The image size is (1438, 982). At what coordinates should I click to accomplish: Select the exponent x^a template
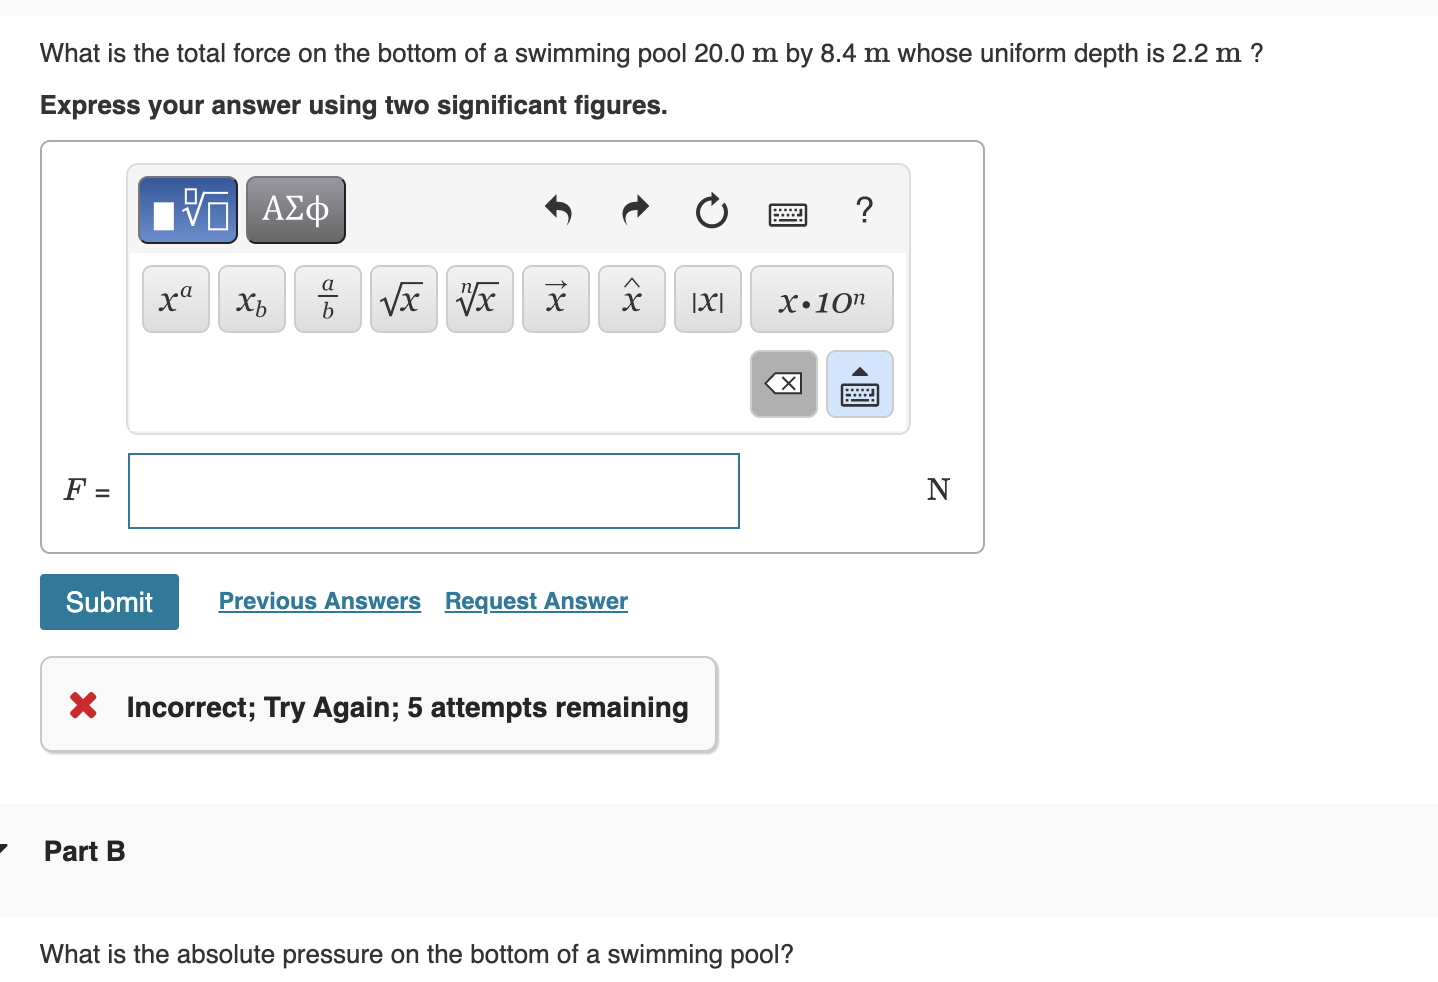point(175,298)
